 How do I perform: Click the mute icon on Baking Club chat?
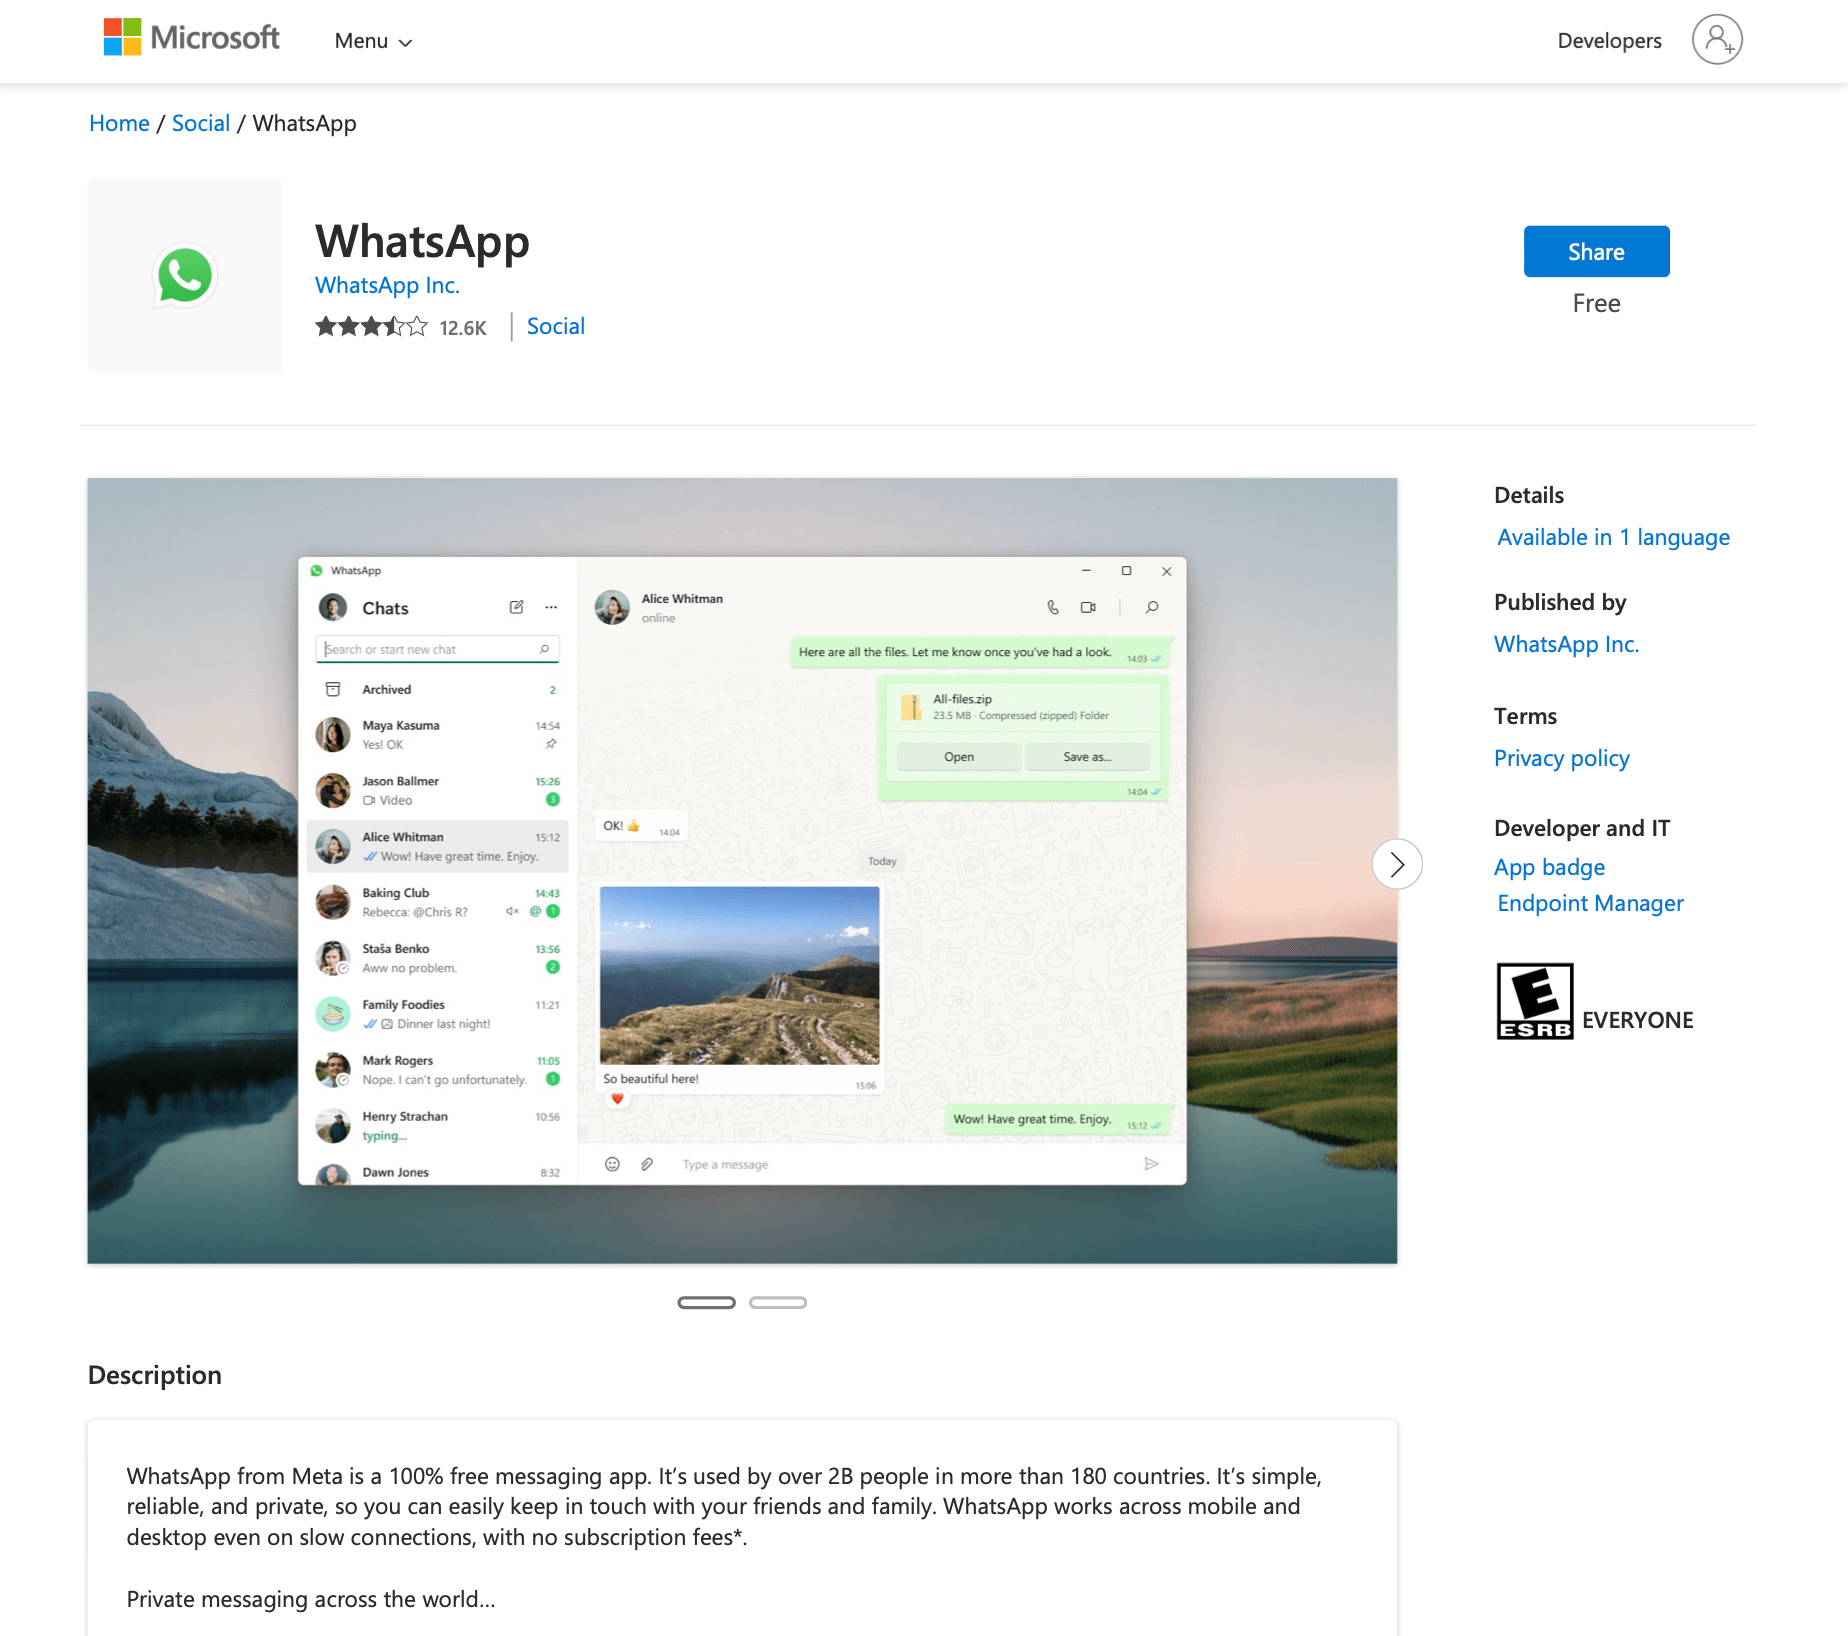(513, 911)
